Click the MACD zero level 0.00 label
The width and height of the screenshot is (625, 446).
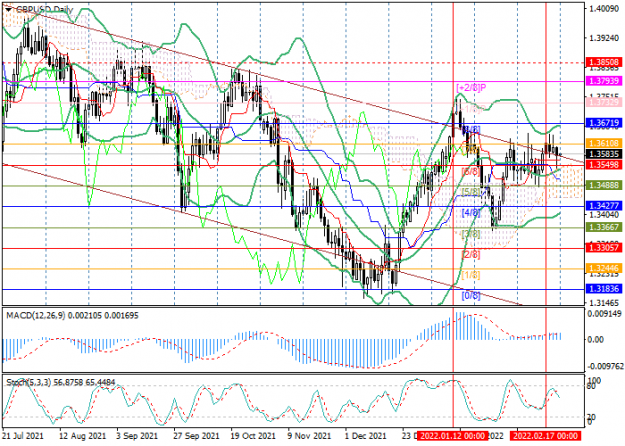tap(596, 340)
